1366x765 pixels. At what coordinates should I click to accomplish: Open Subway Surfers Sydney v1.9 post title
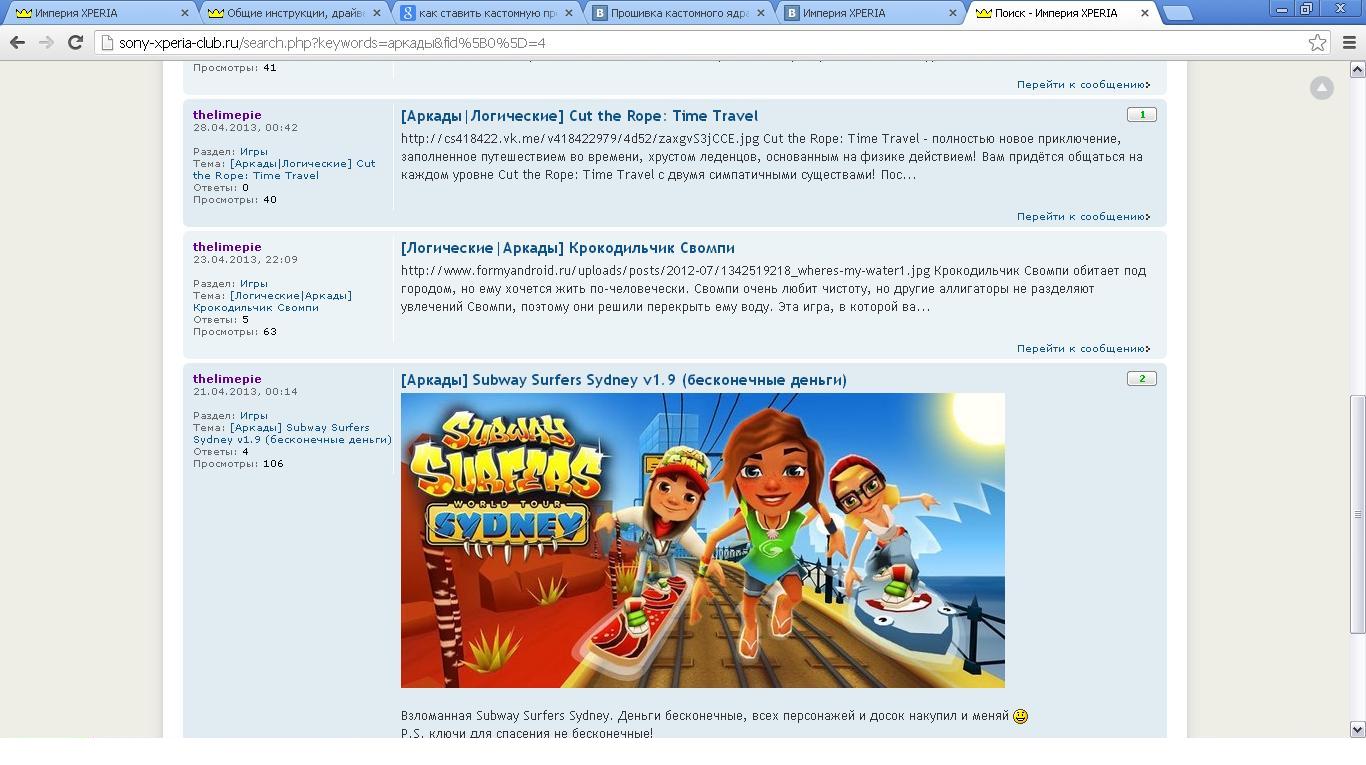pyautogui.click(x=623, y=380)
